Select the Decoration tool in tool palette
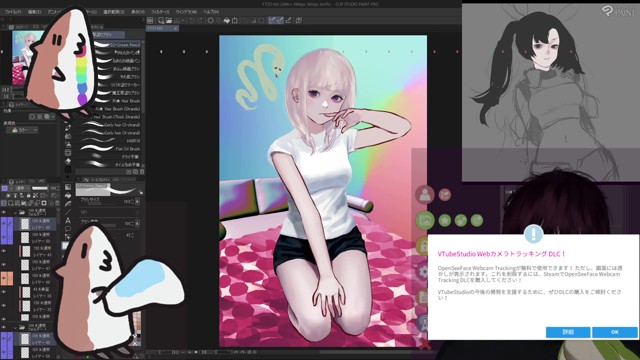640x360 pixels. (x=68, y=153)
